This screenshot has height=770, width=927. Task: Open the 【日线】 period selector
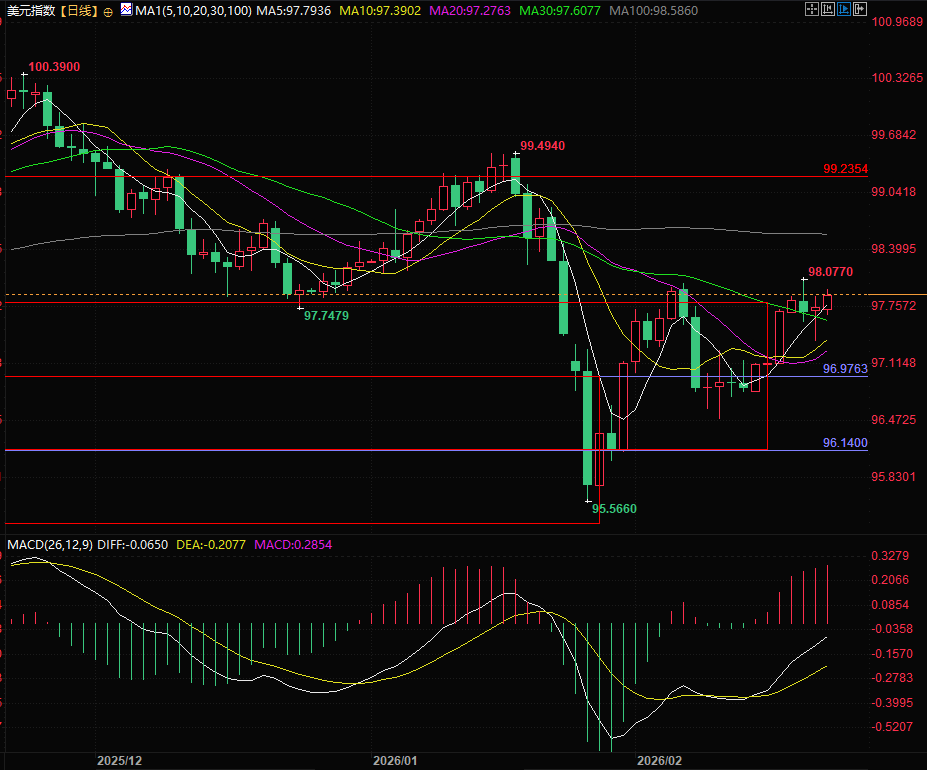pos(79,11)
